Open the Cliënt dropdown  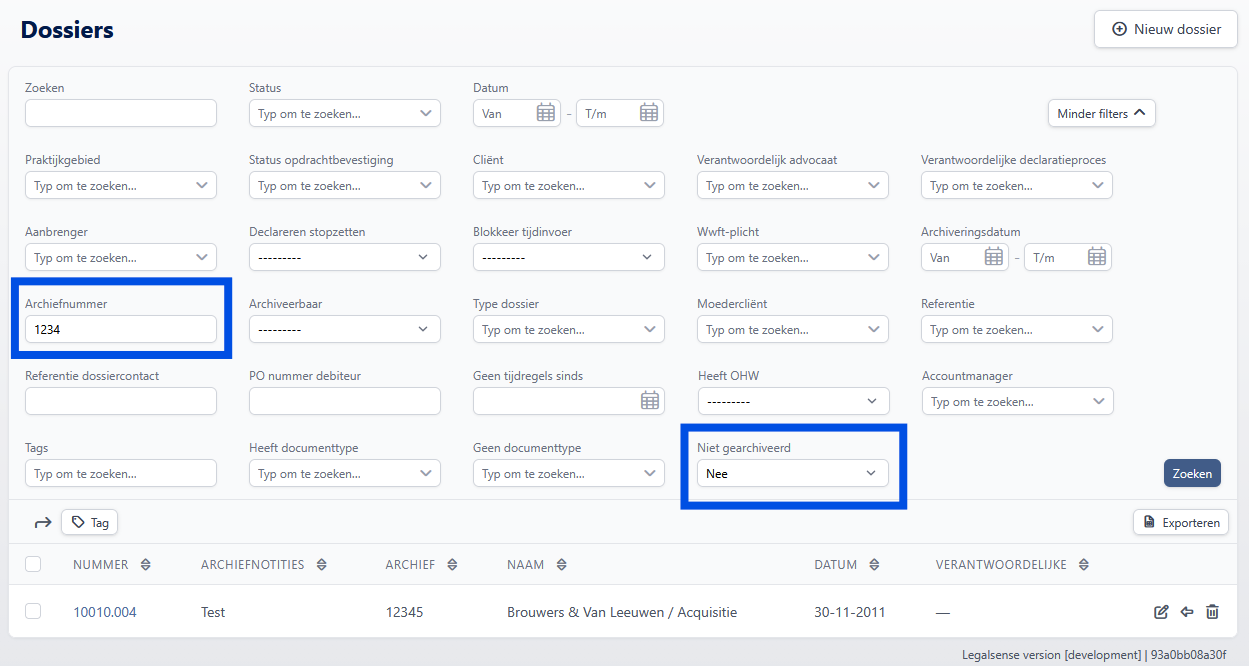tap(569, 185)
